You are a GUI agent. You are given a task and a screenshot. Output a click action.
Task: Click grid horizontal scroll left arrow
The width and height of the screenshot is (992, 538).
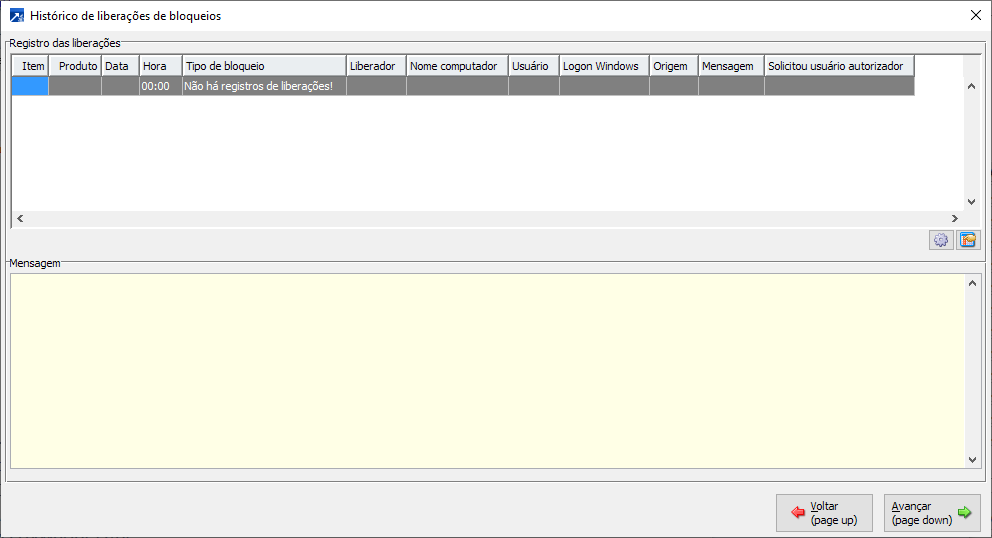[20, 218]
